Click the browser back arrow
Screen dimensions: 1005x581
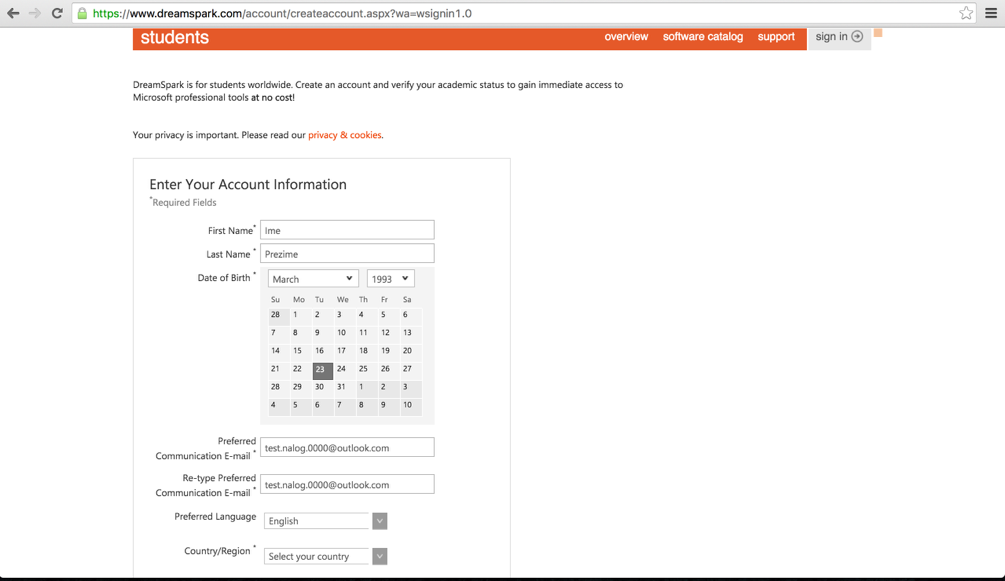[13, 13]
